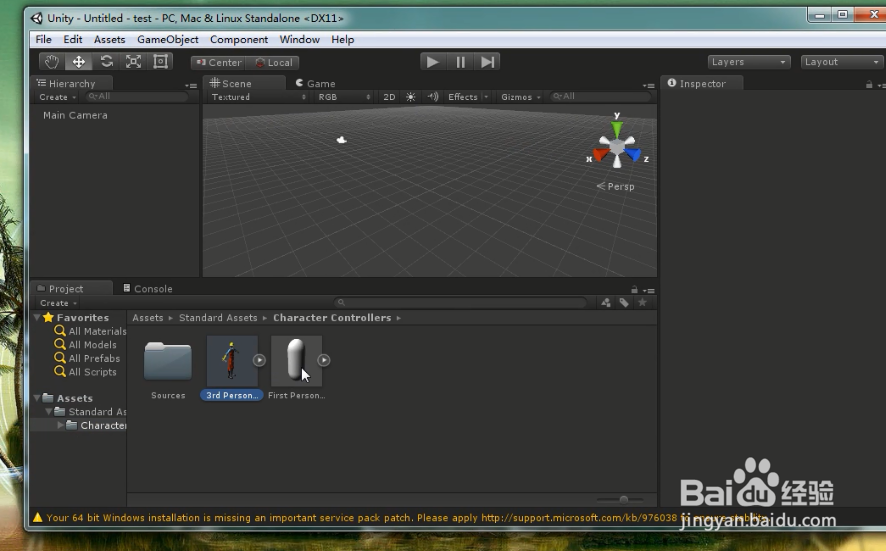Screen dimensions: 886x551
Task: Click the red X axis gizmo cone
Action: coord(601,154)
